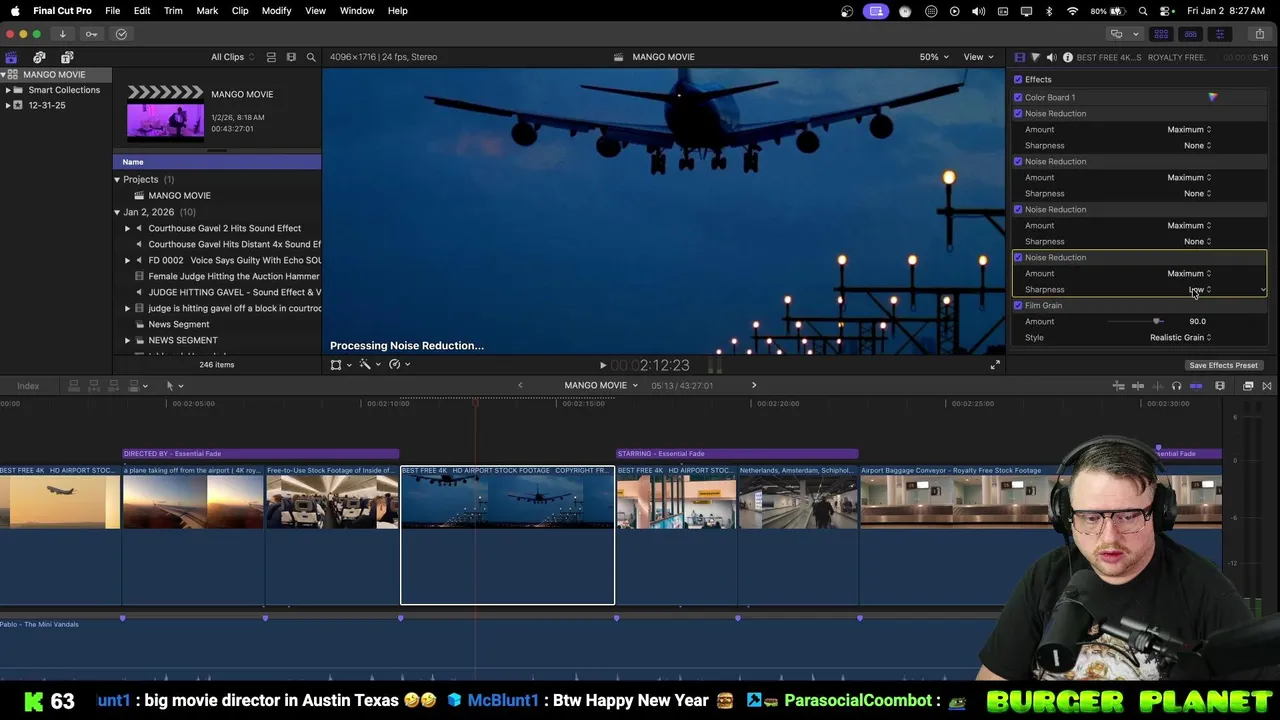Open clip appearance filmstrip icon
The width and height of the screenshot is (1280, 720).
click(x=291, y=57)
